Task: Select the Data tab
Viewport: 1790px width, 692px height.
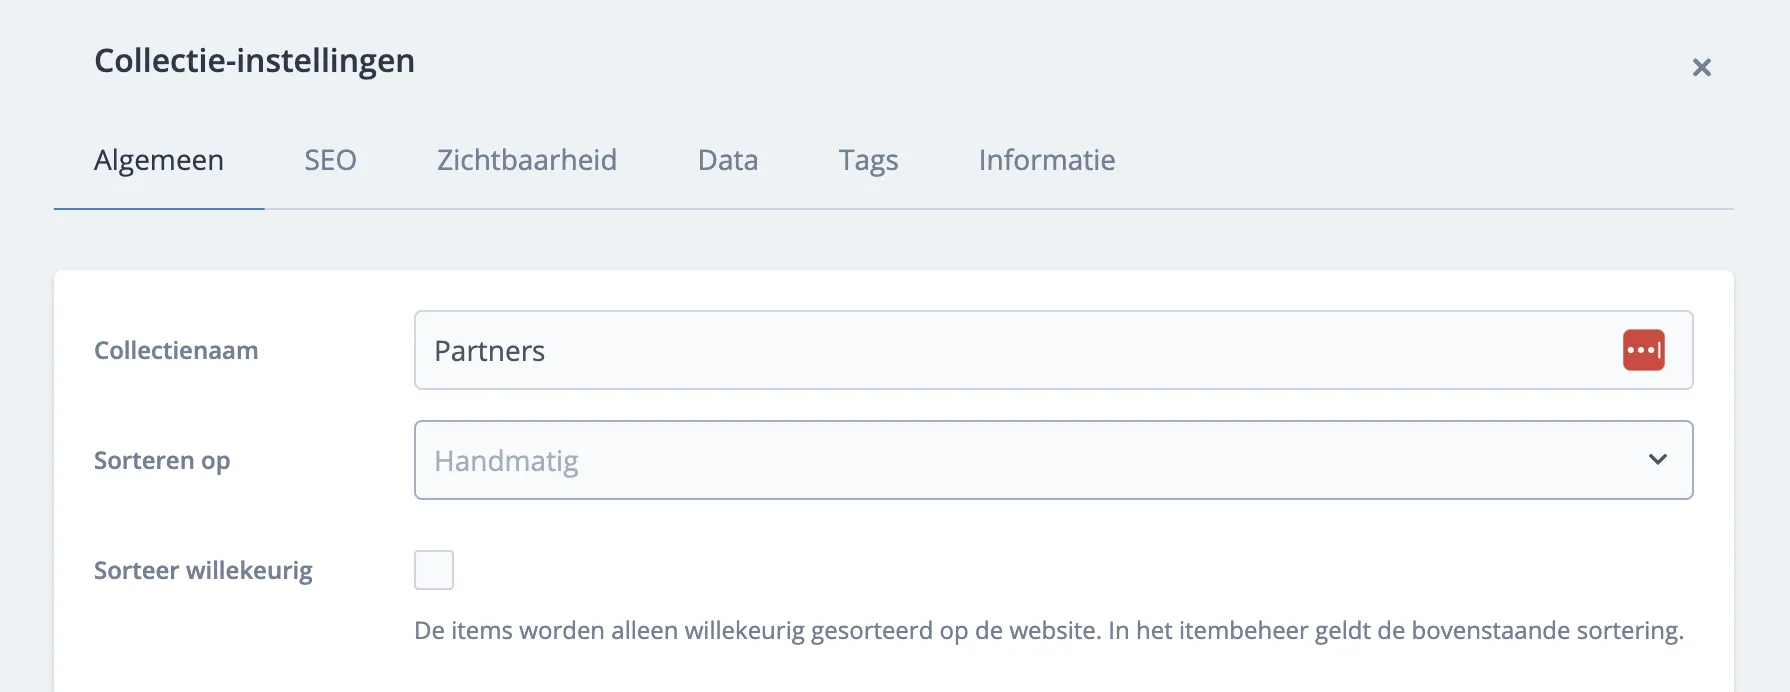Action: [728, 160]
